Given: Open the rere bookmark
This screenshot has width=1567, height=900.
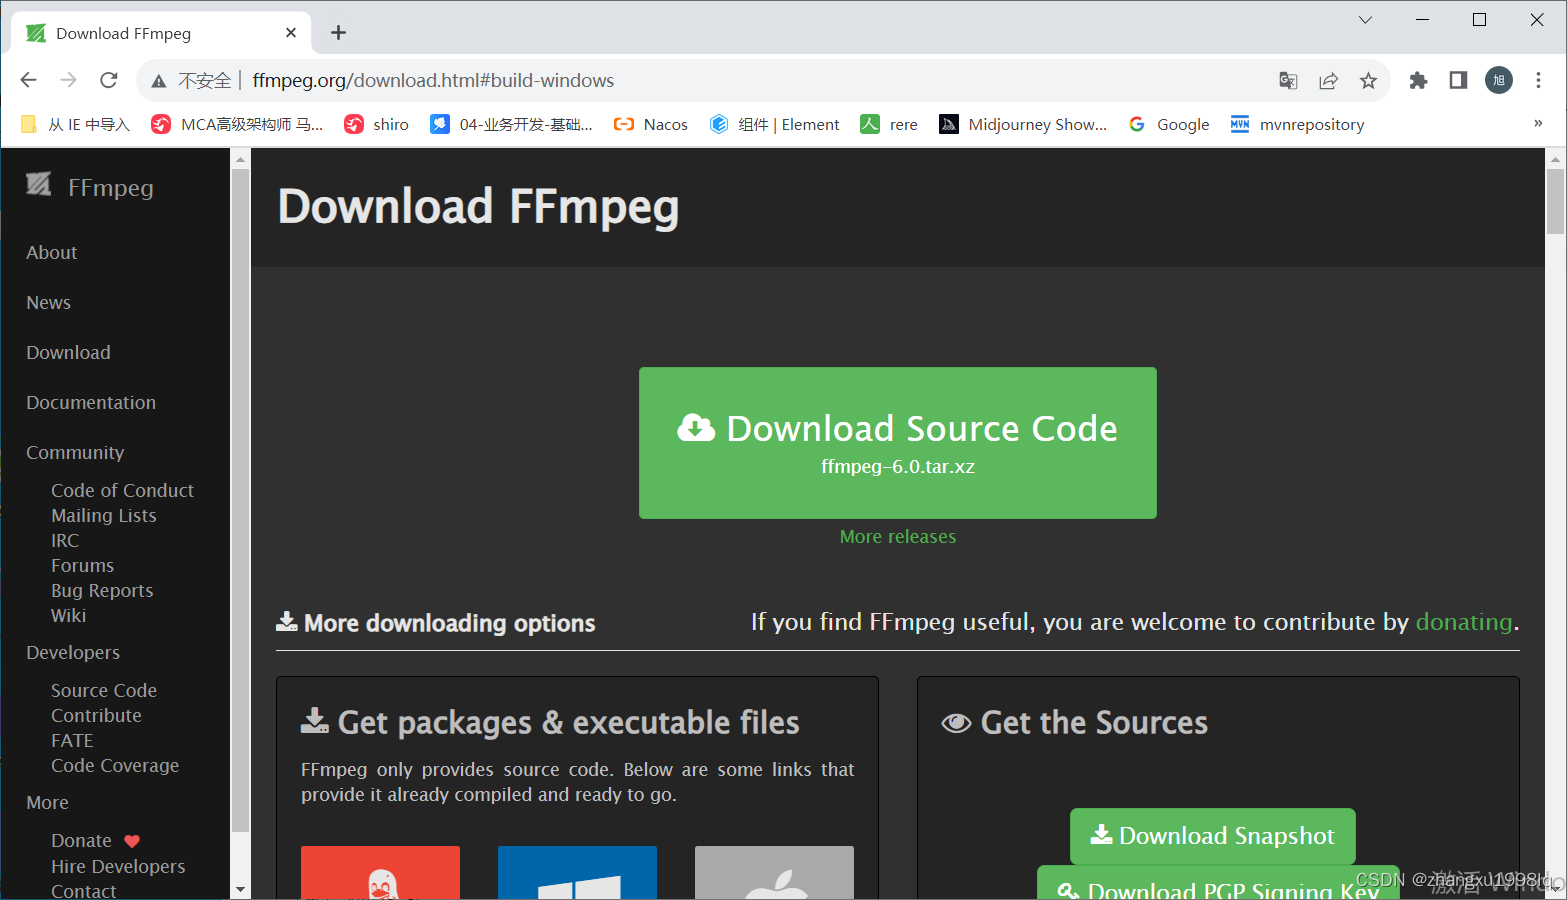Looking at the screenshot, I should (x=889, y=124).
